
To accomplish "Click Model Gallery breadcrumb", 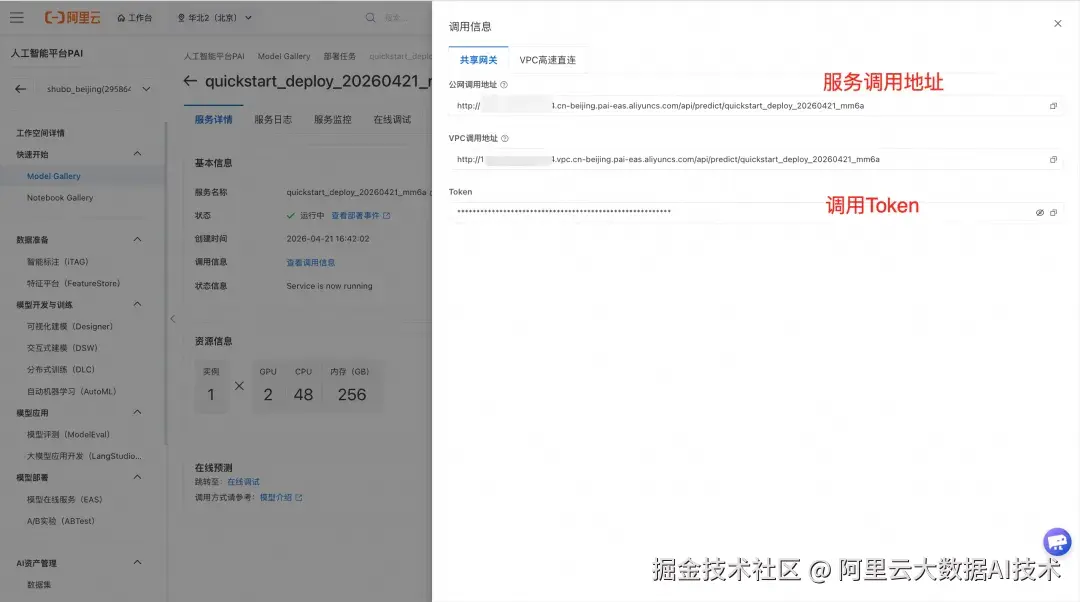I will click(x=284, y=56).
